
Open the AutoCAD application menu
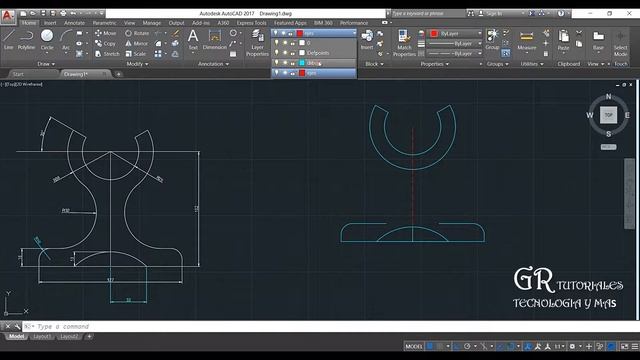(8, 16)
